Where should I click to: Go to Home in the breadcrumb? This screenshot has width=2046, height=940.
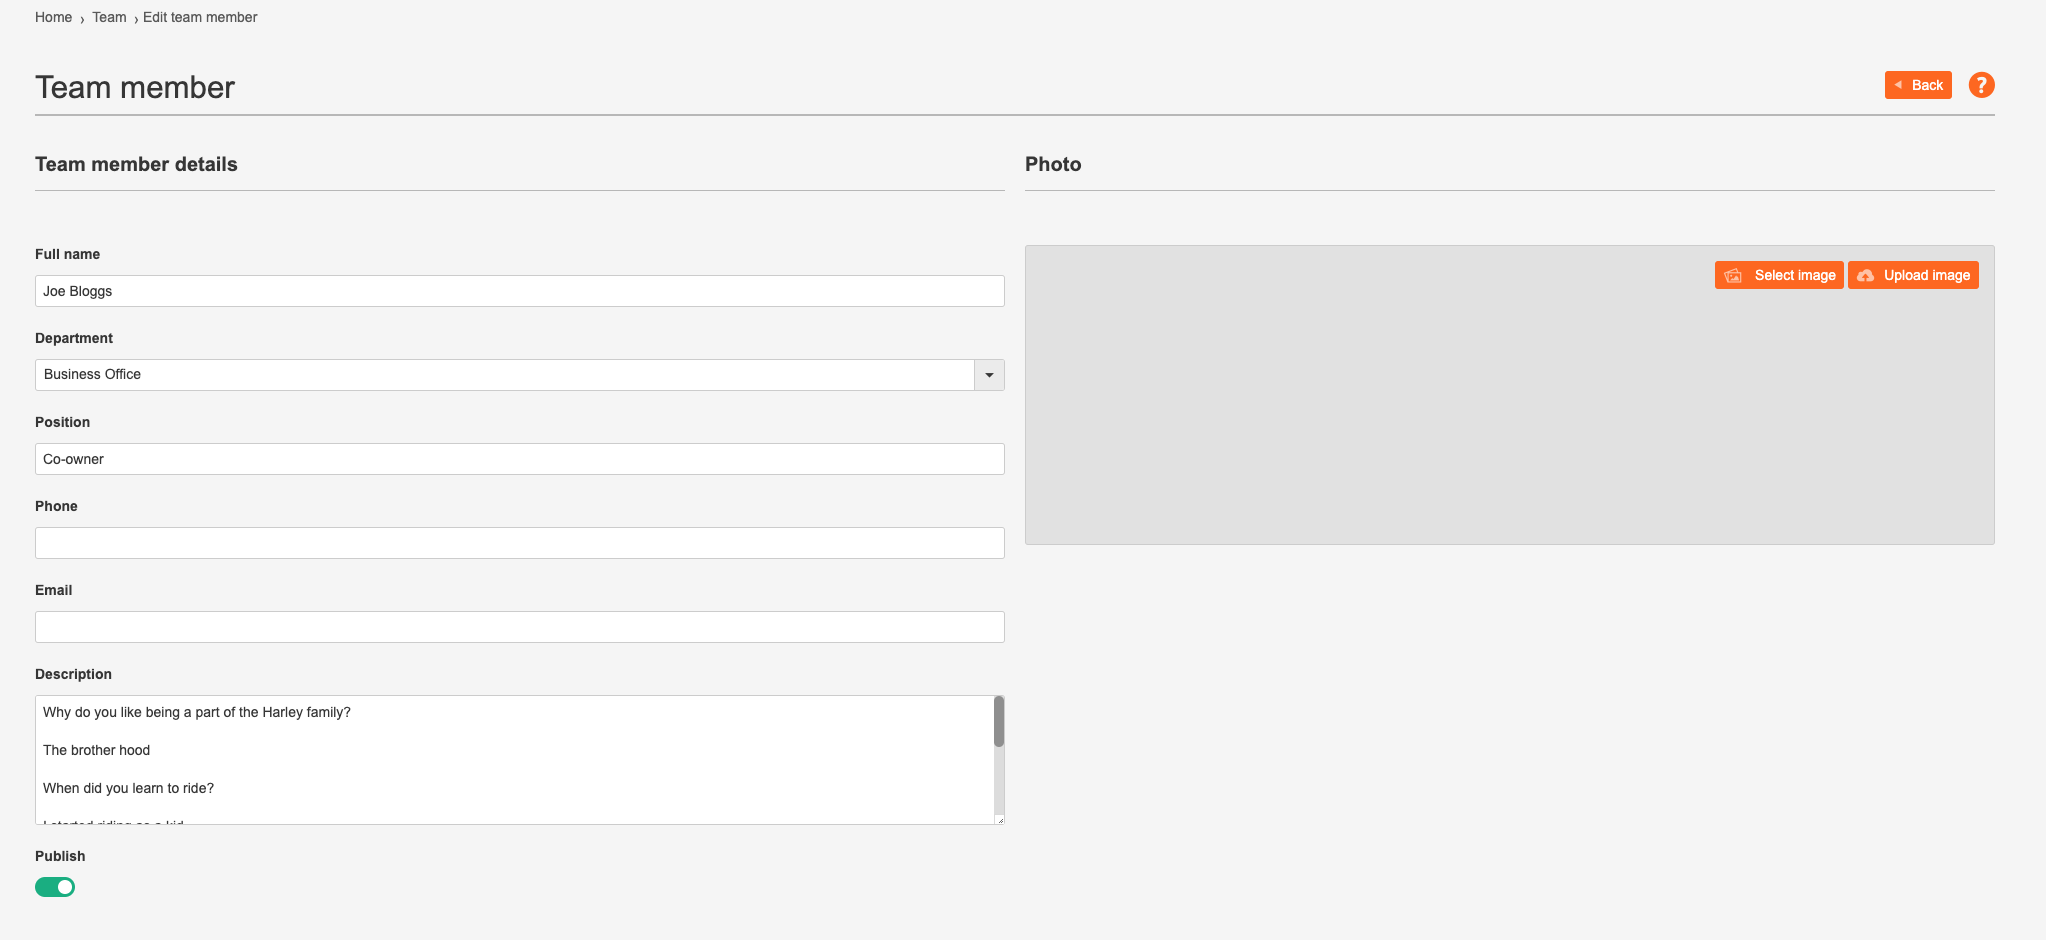click(53, 17)
